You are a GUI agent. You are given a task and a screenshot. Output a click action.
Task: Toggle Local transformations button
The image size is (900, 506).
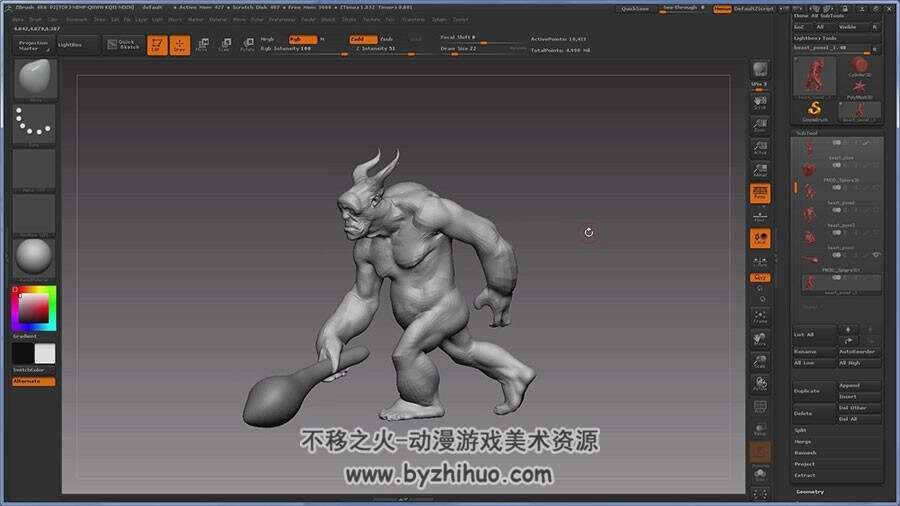[760, 239]
